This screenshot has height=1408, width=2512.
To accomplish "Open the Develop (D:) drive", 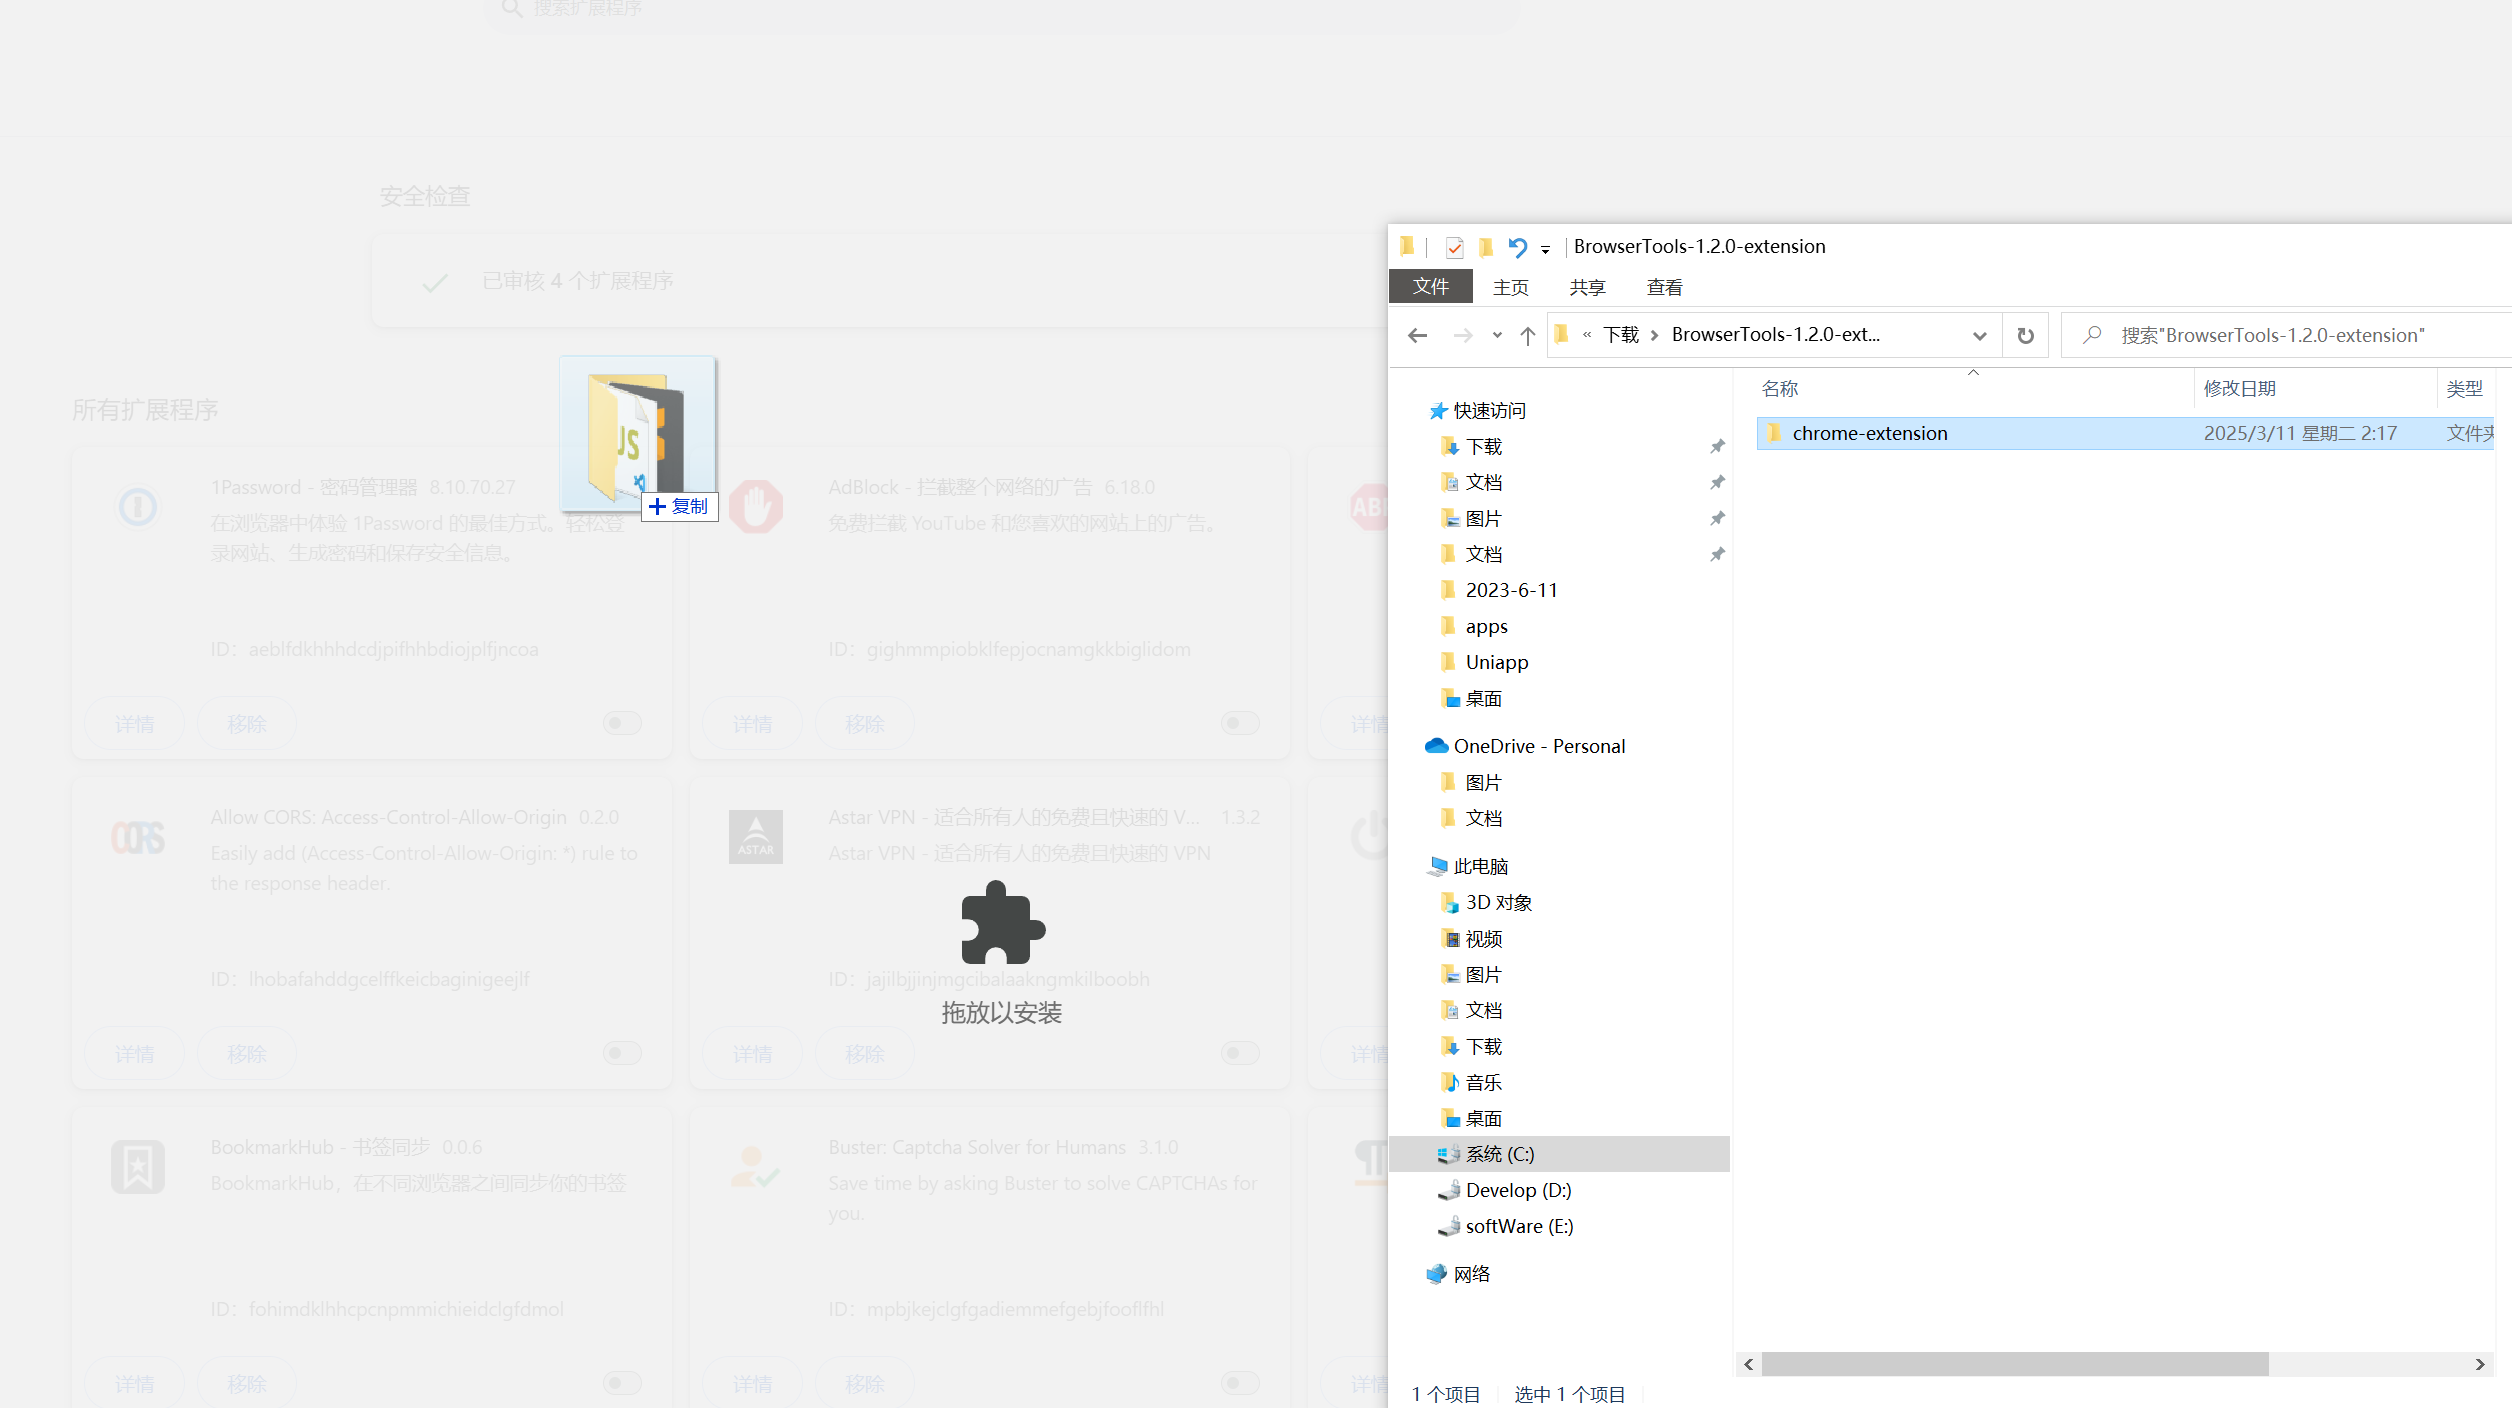I will click(x=1517, y=1190).
